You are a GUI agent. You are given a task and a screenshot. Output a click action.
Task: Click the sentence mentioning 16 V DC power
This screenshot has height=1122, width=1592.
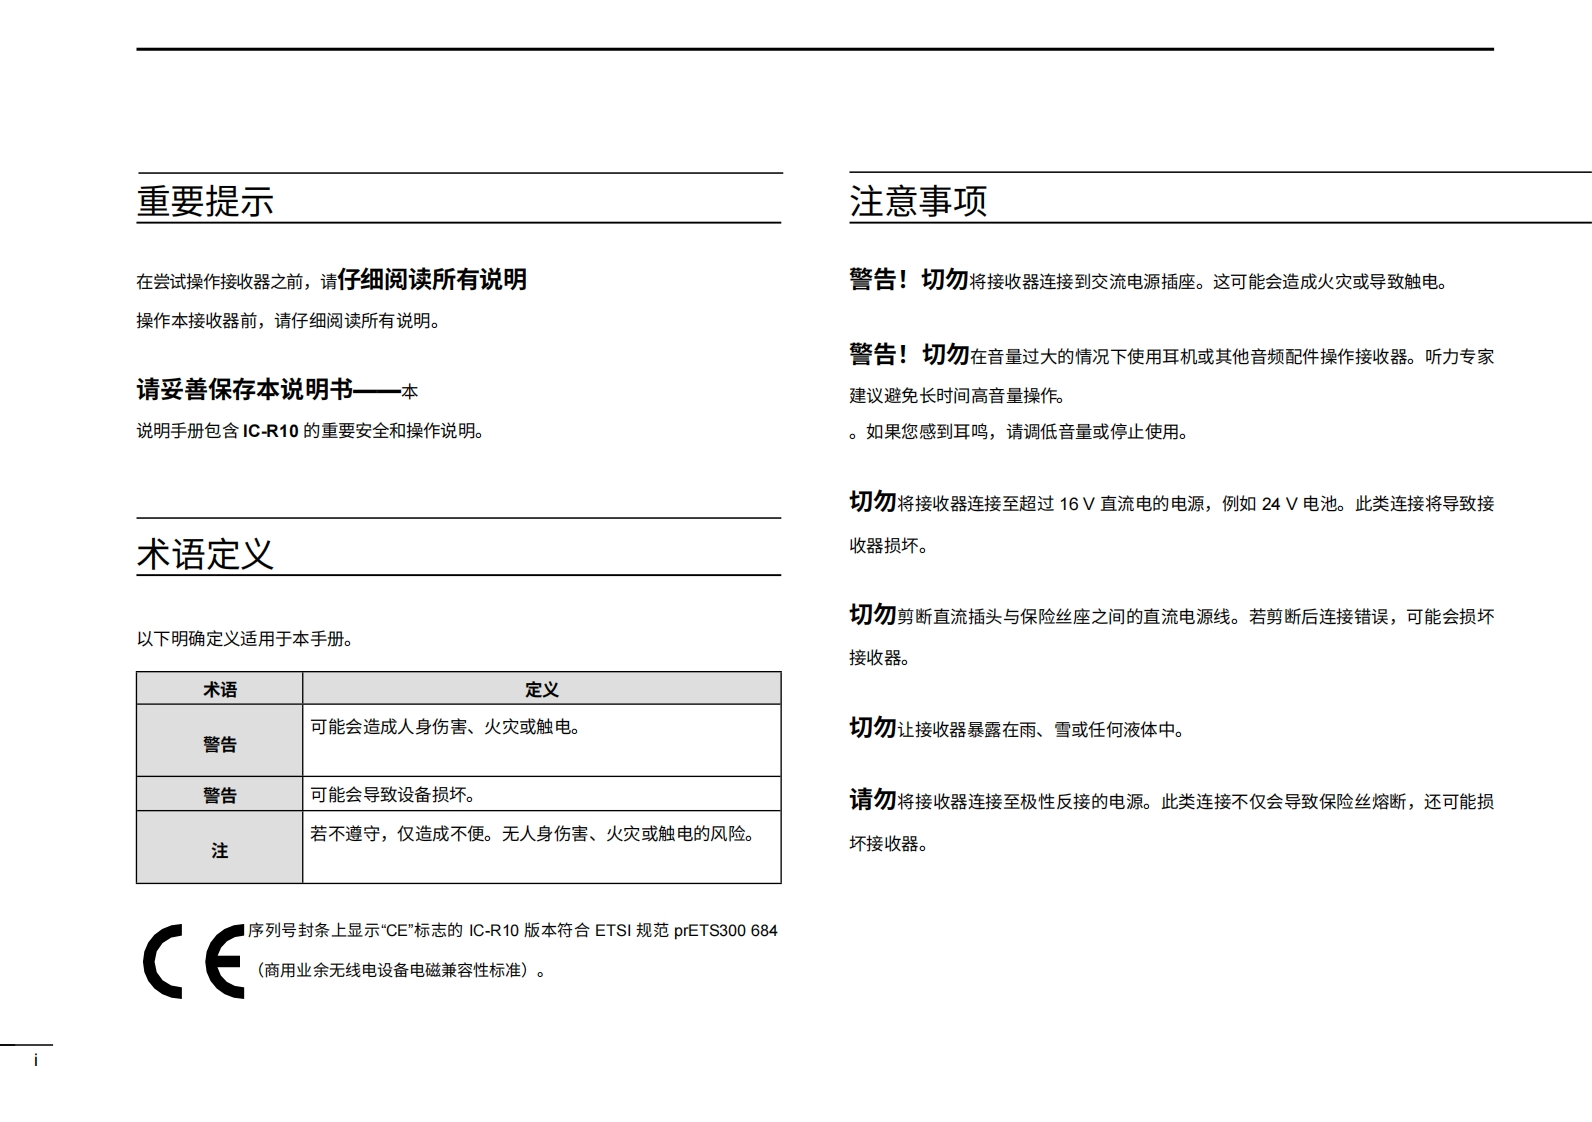[1170, 504]
